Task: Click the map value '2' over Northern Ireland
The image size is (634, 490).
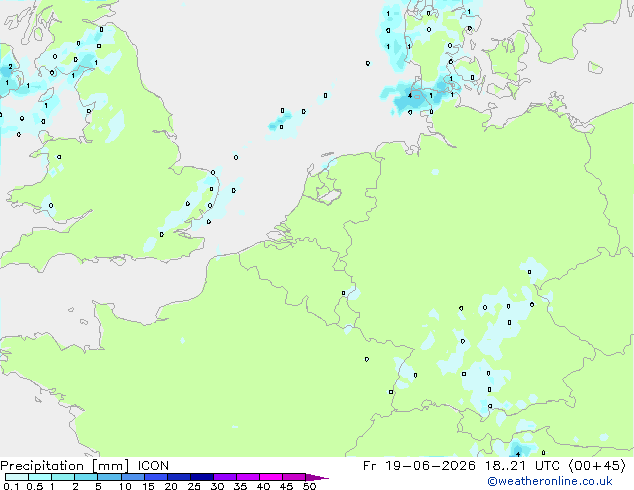Action: [x=11, y=66]
